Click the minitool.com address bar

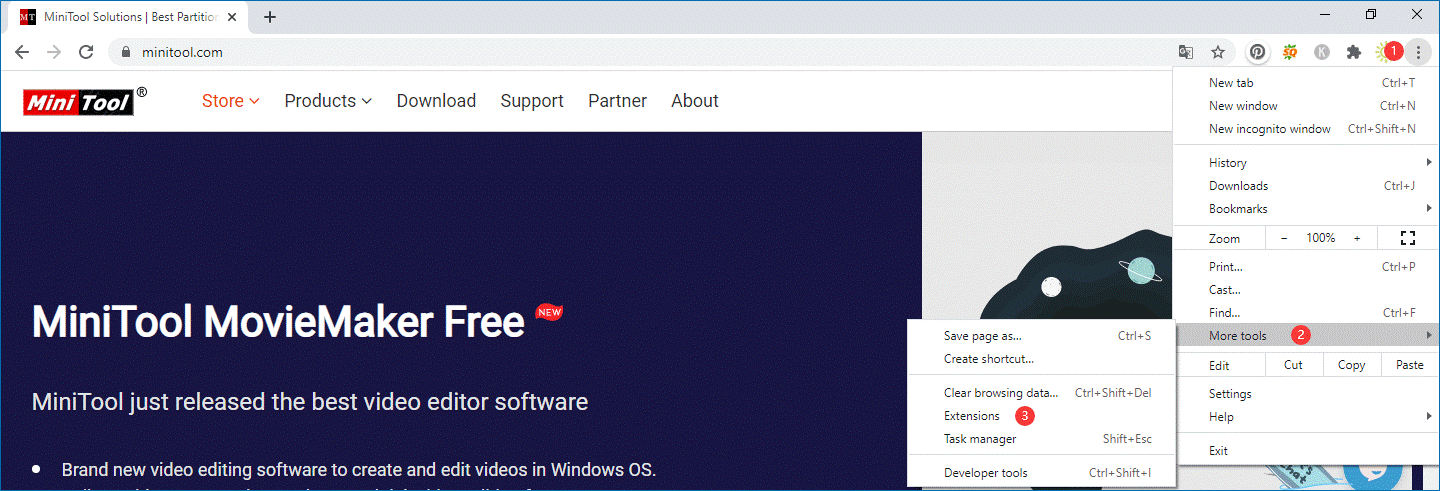click(x=640, y=52)
